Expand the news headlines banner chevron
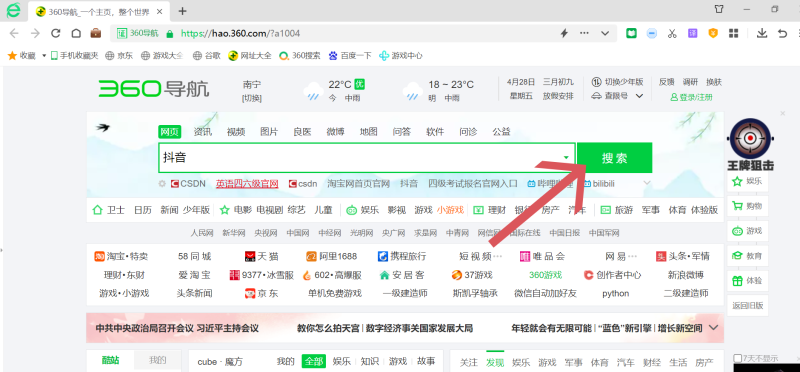The width and height of the screenshot is (800, 372). click(x=713, y=328)
